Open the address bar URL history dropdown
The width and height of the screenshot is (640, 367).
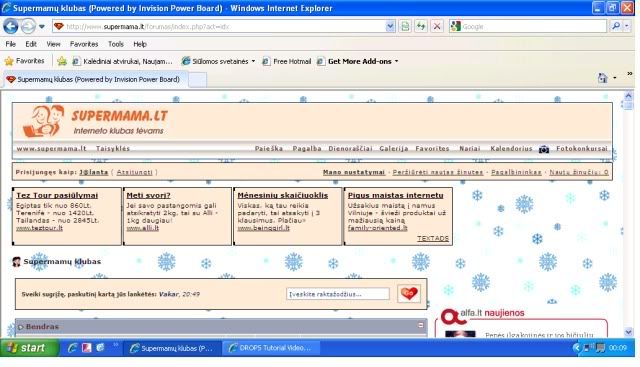click(390, 27)
